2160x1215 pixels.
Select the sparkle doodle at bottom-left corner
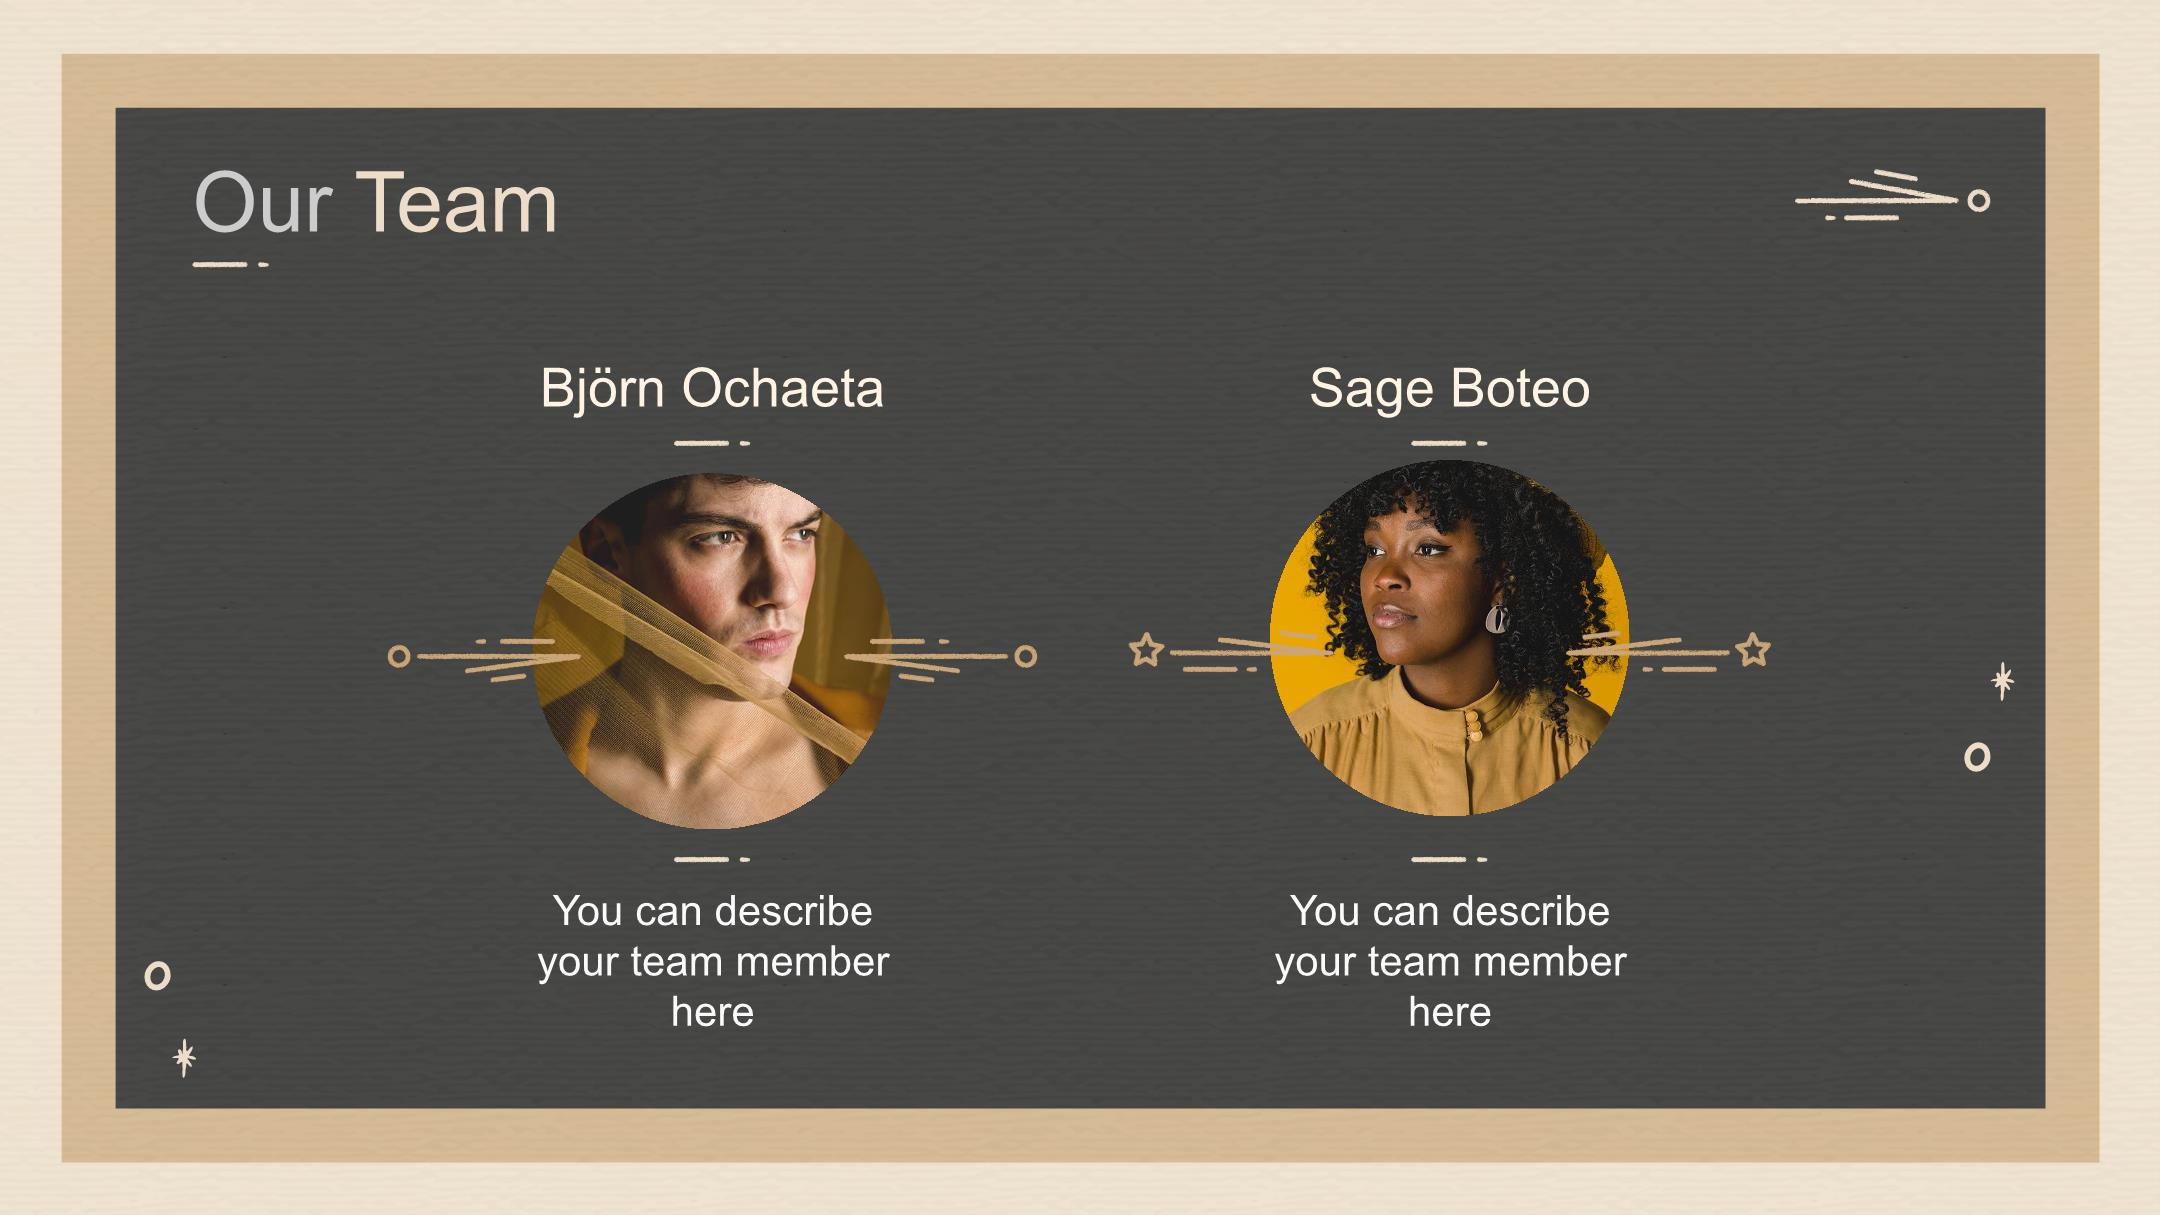[x=184, y=1058]
